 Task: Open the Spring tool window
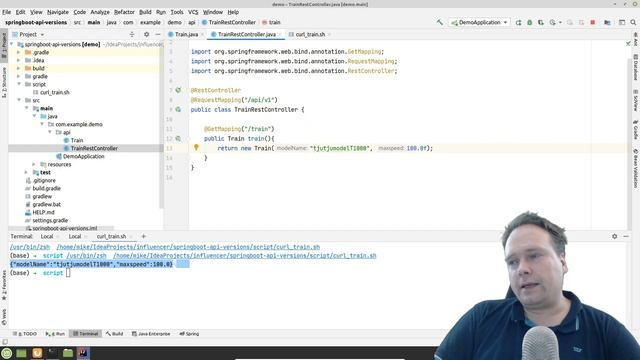189,333
